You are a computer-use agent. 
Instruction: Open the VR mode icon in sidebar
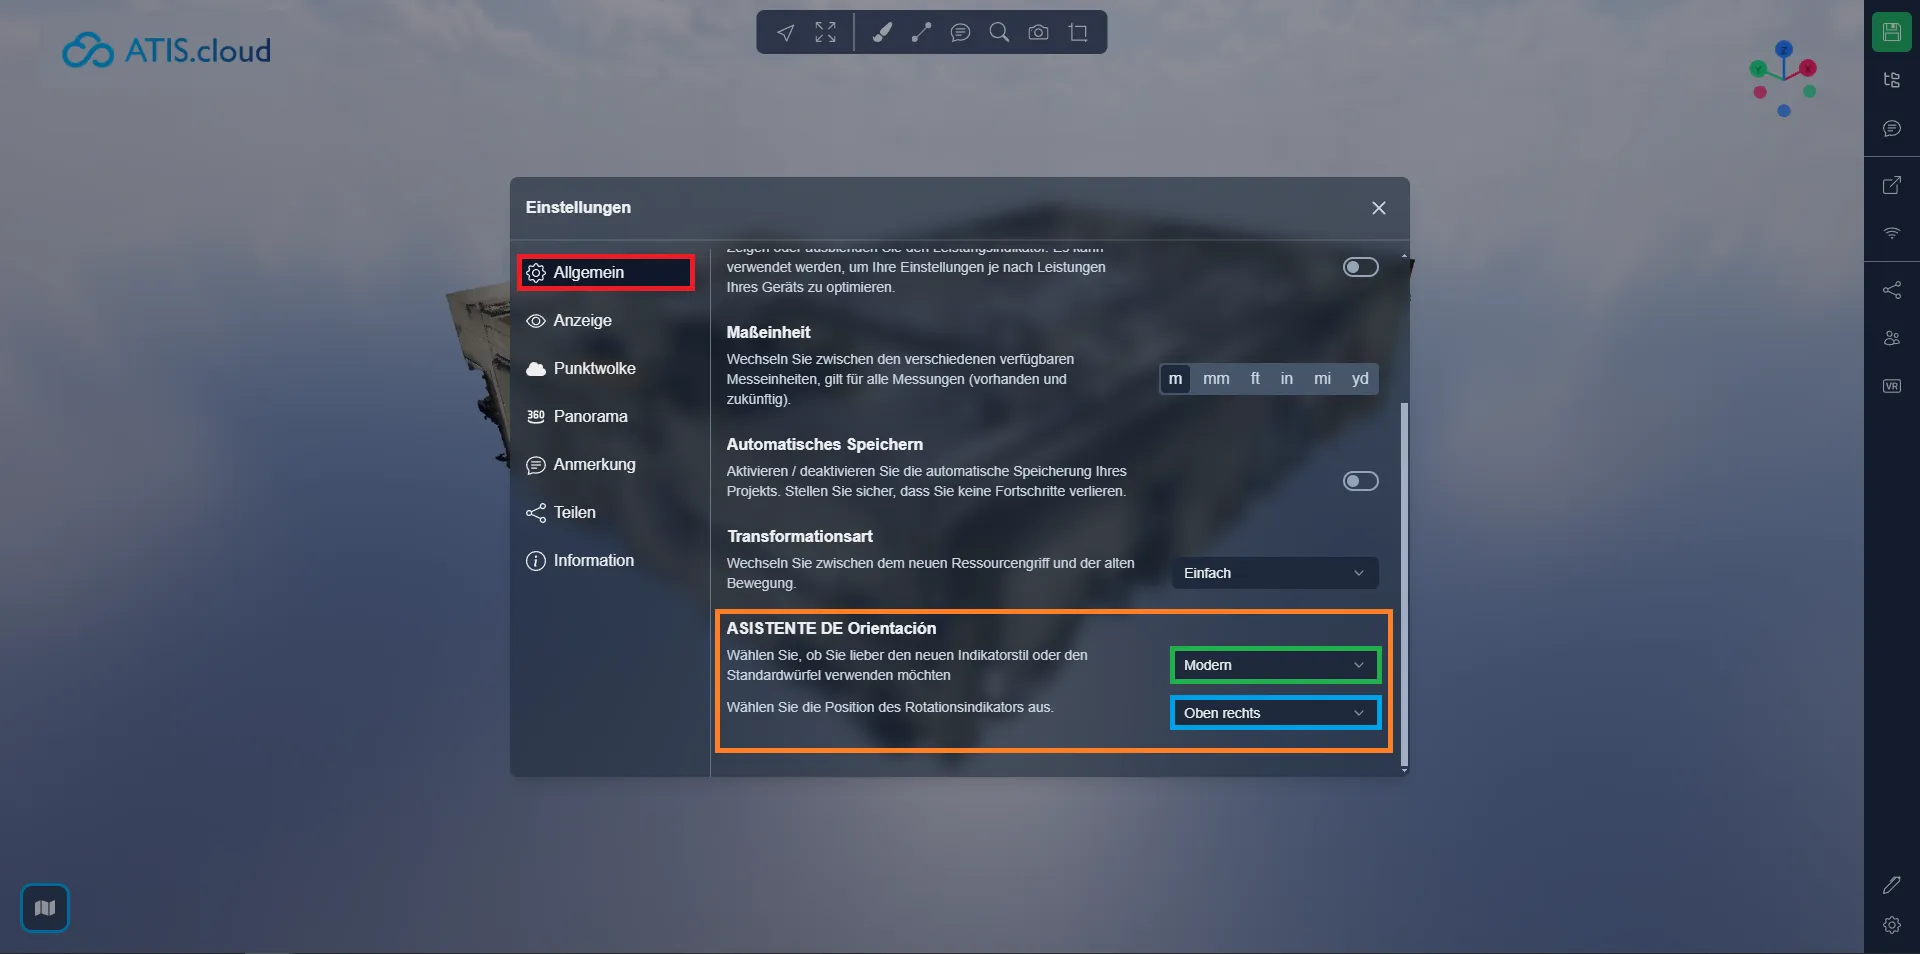[x=1891, y=386]
